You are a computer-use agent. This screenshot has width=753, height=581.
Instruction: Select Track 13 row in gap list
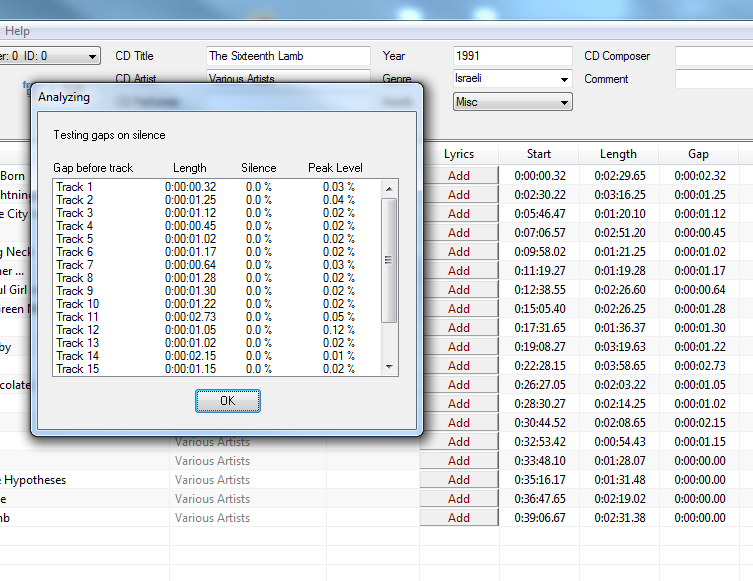[217, 343]
